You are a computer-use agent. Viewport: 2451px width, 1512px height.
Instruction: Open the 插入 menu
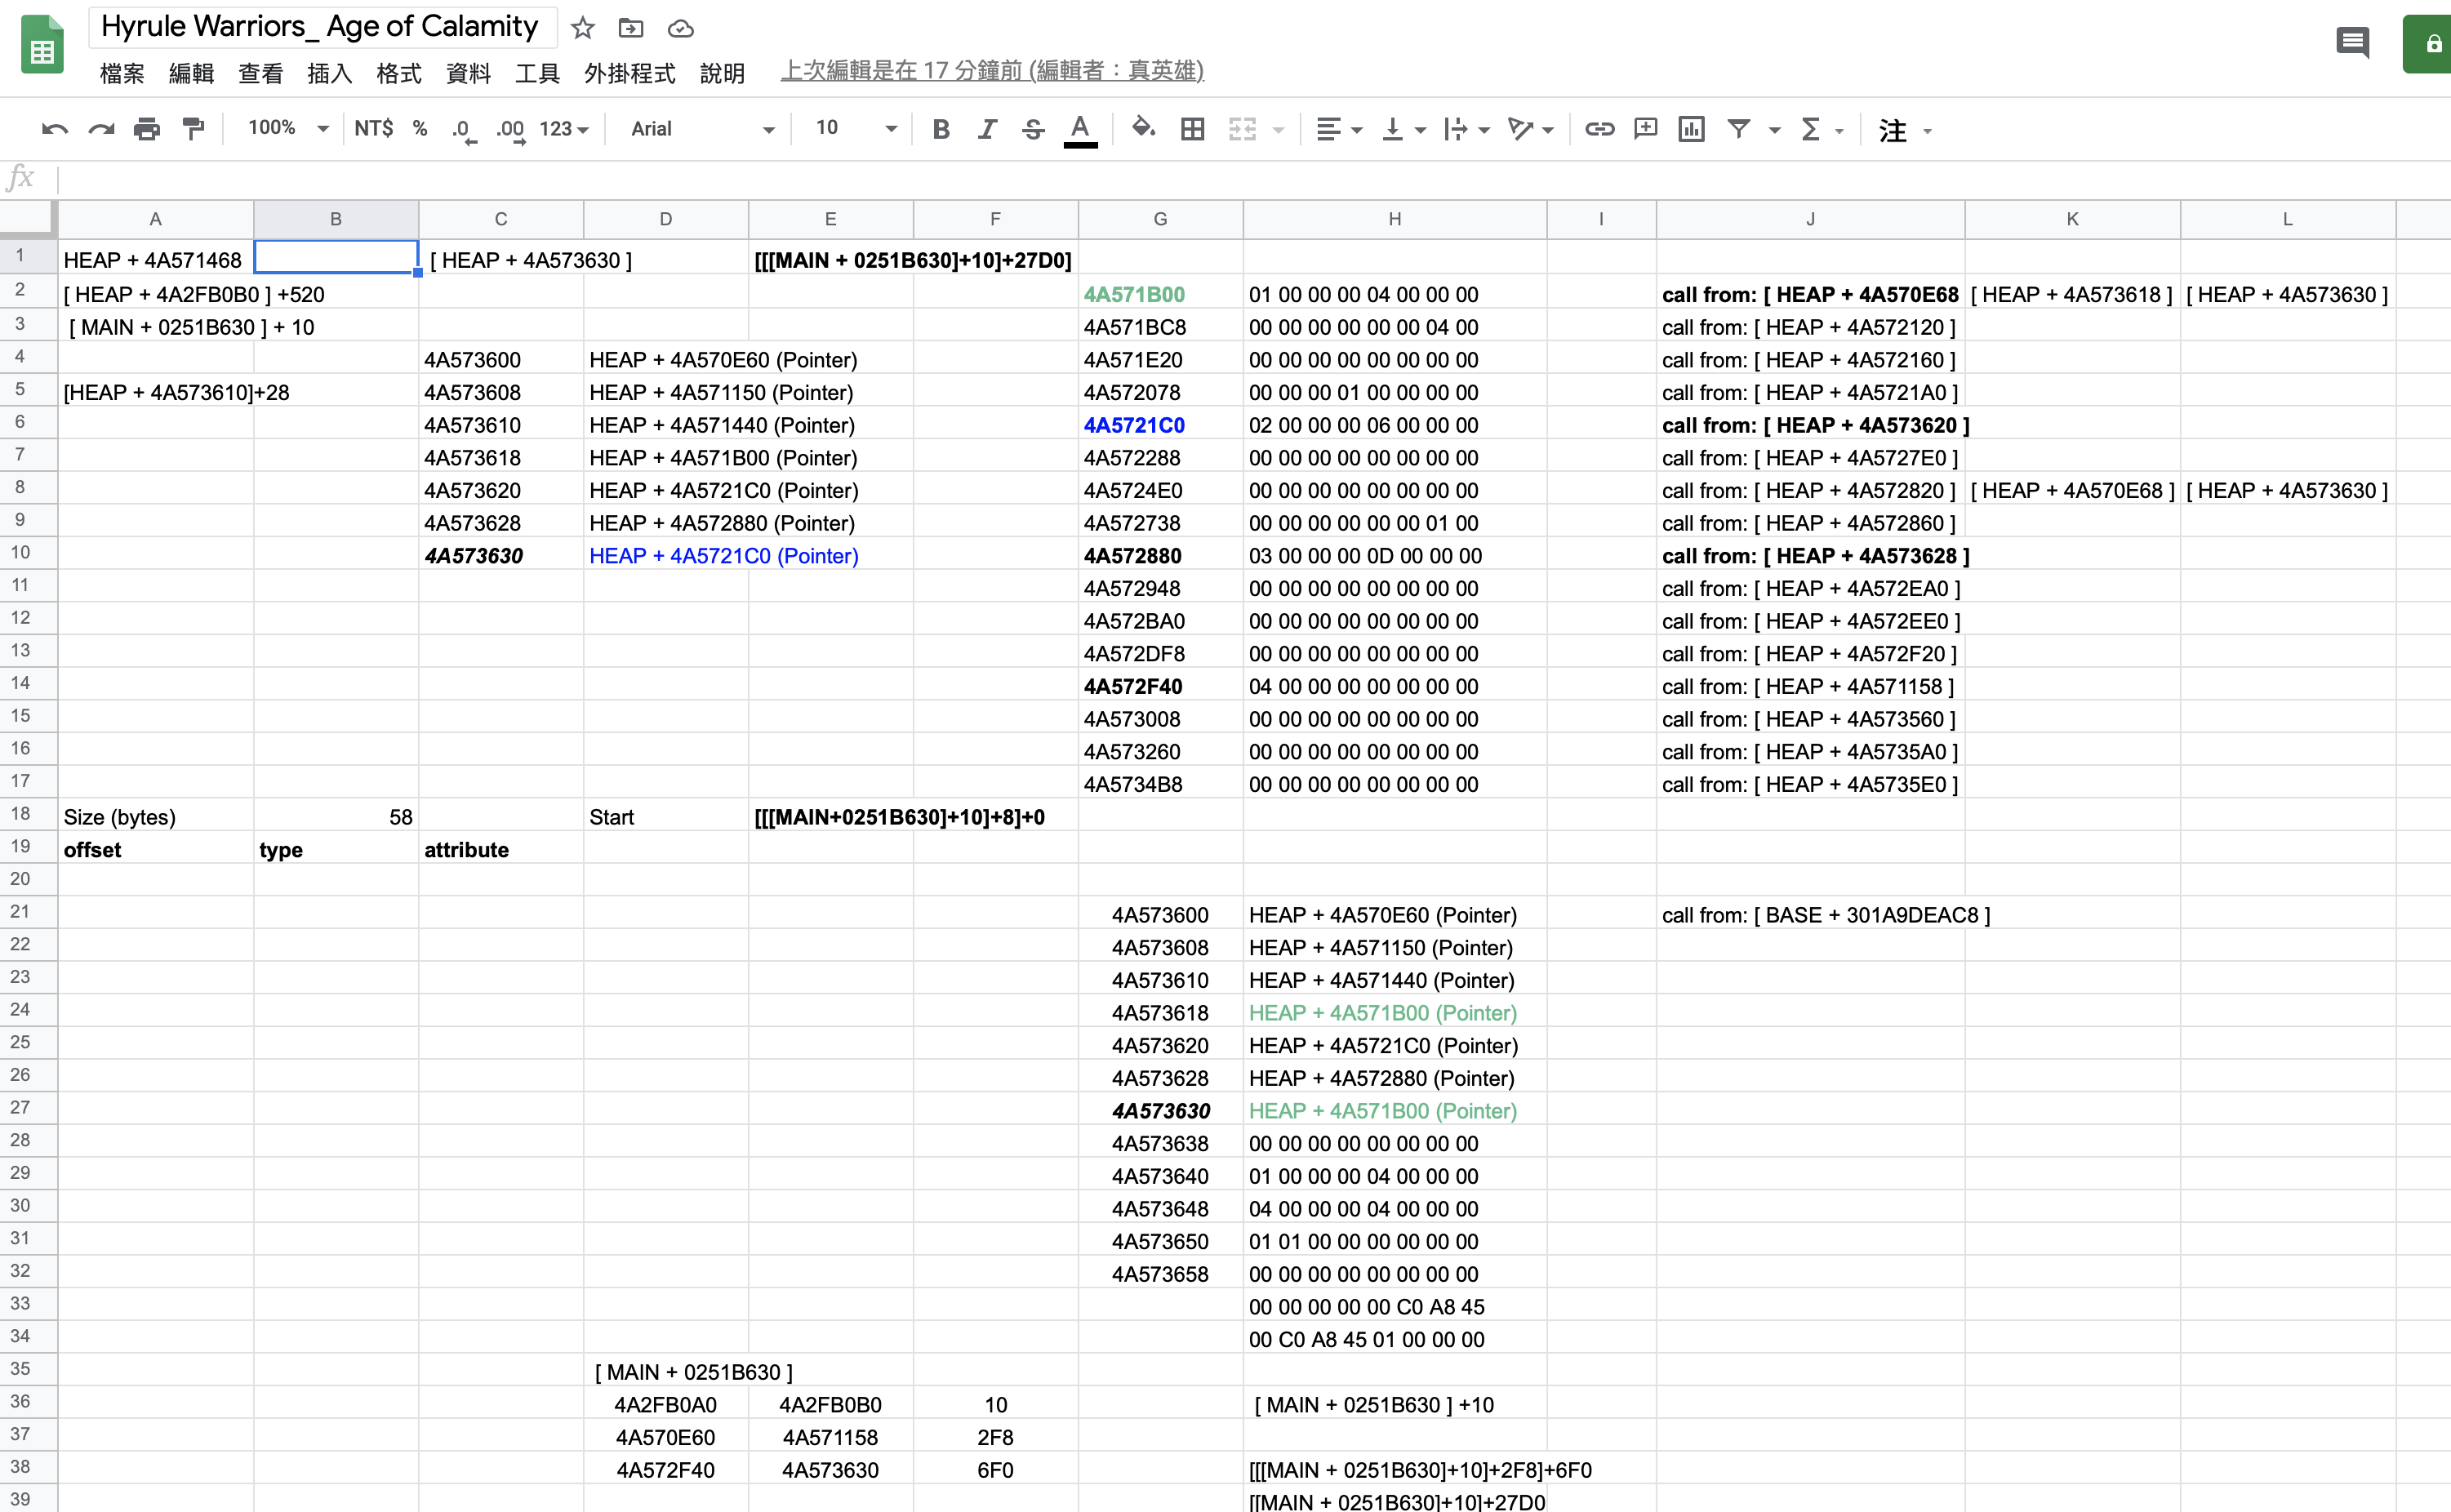click(x=329, y=73)
